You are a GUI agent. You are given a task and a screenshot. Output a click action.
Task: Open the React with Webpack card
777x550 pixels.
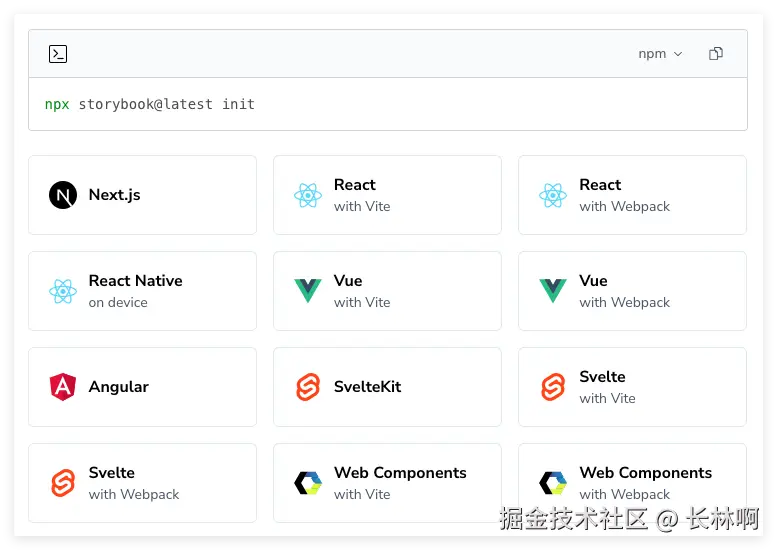click(632, 195)
